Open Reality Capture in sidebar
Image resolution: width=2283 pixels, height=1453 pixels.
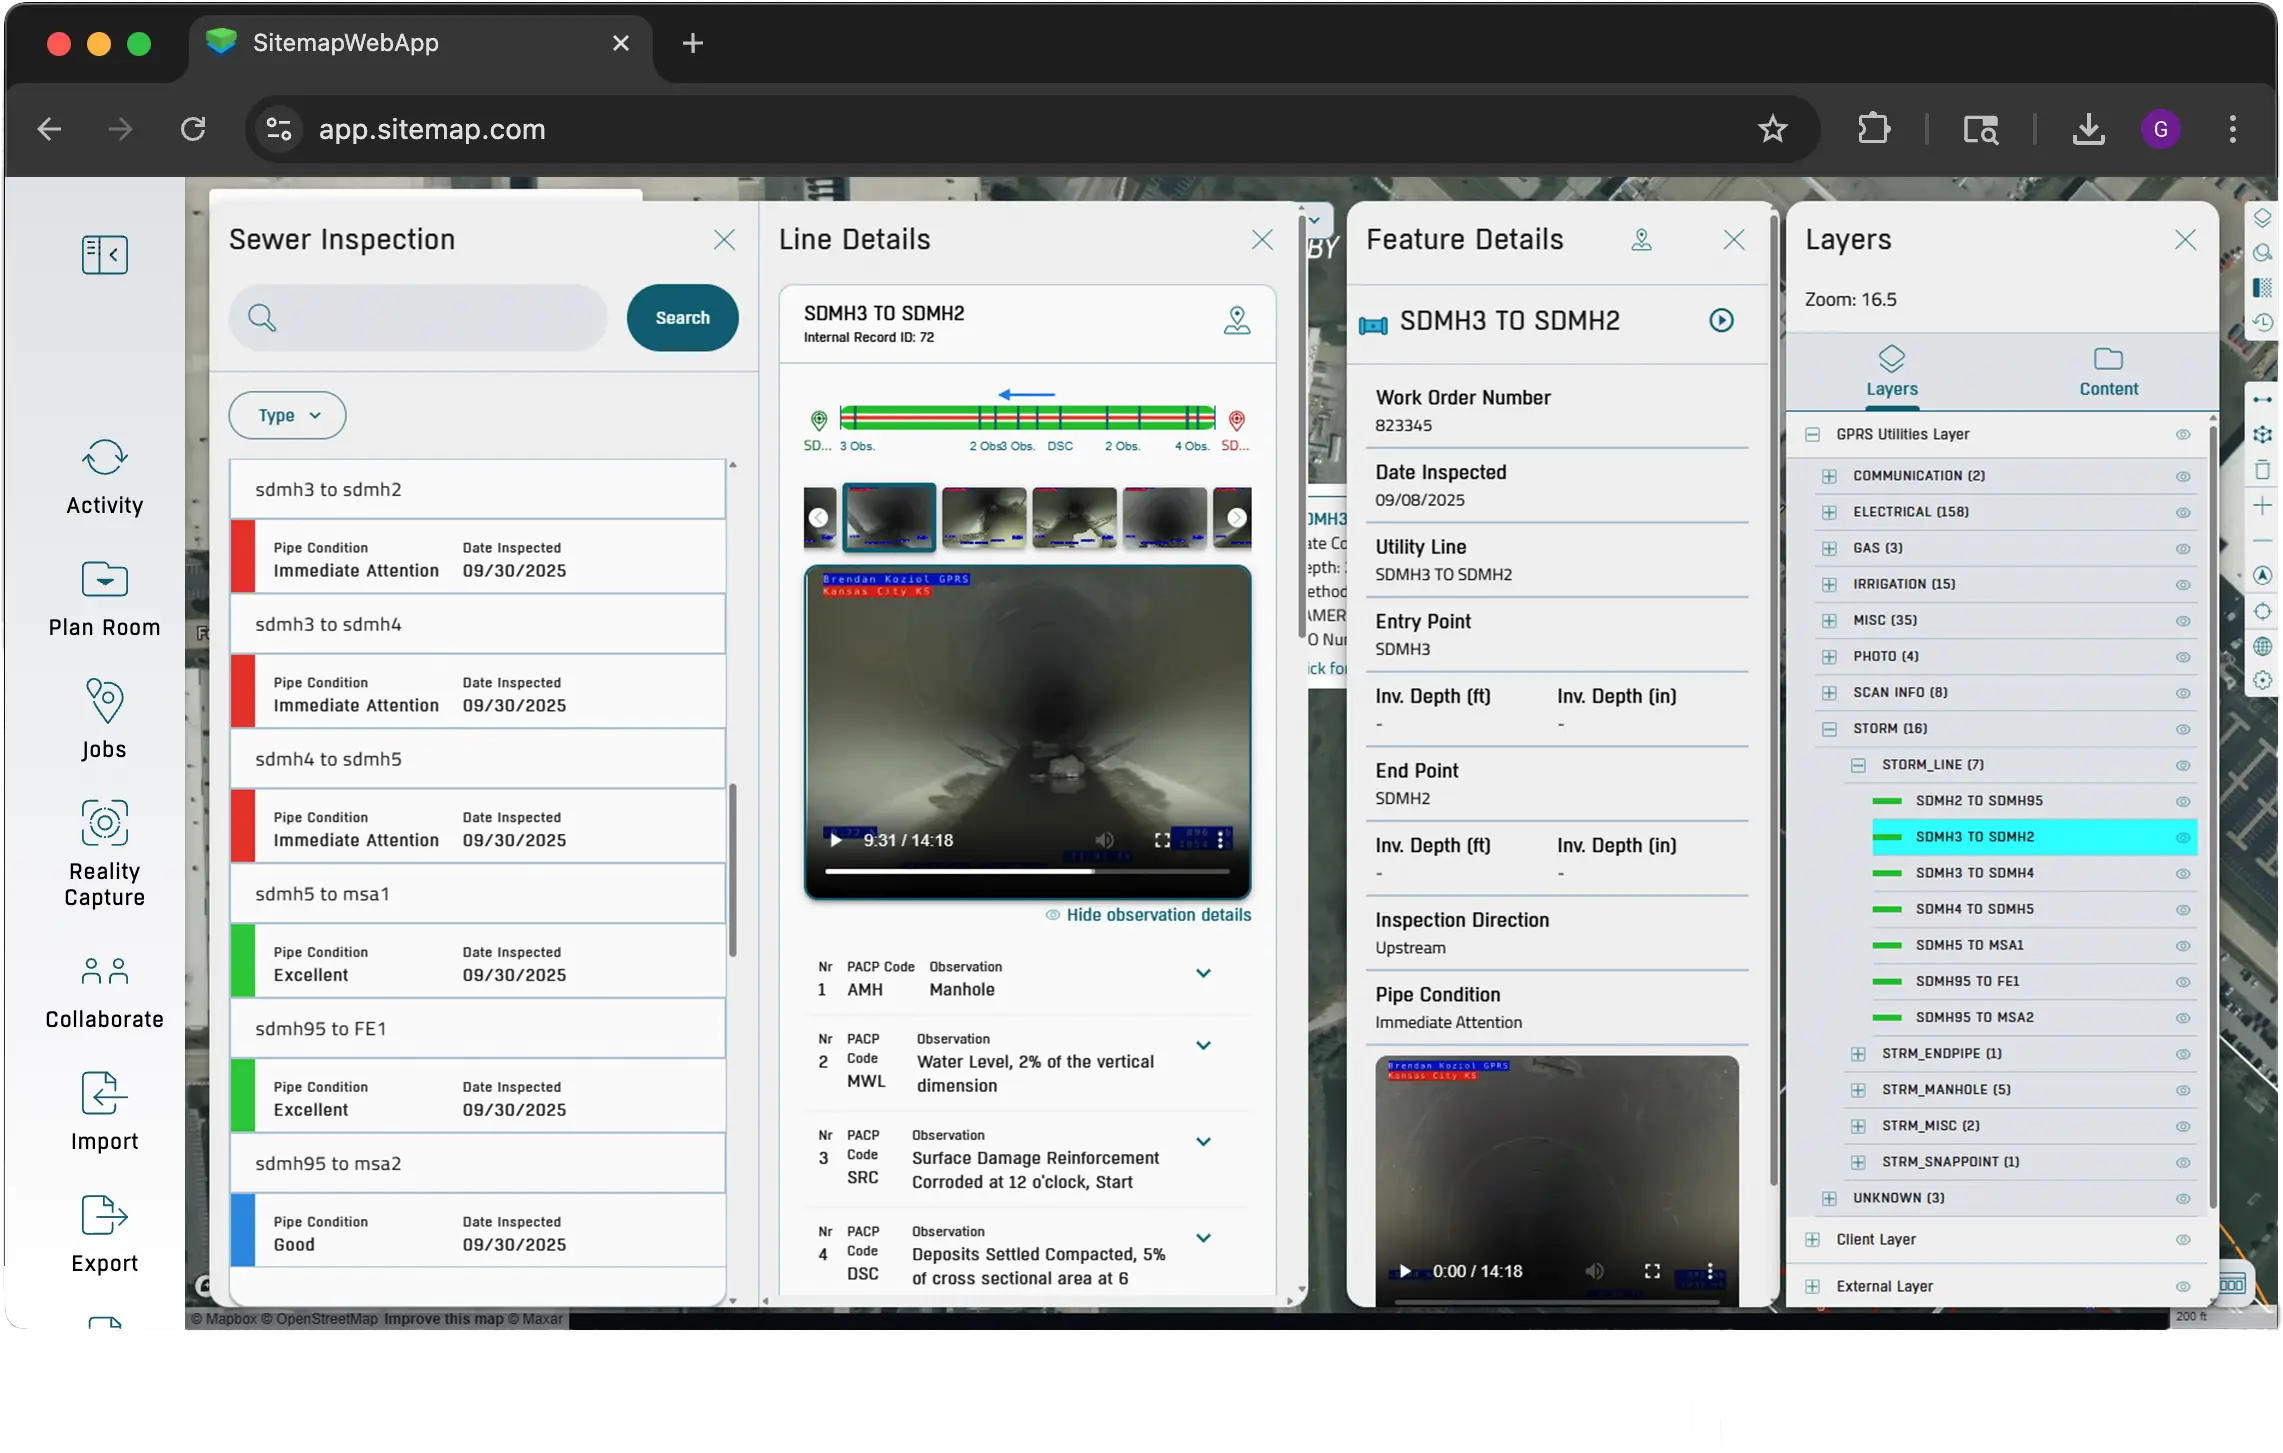click(104, 824)
